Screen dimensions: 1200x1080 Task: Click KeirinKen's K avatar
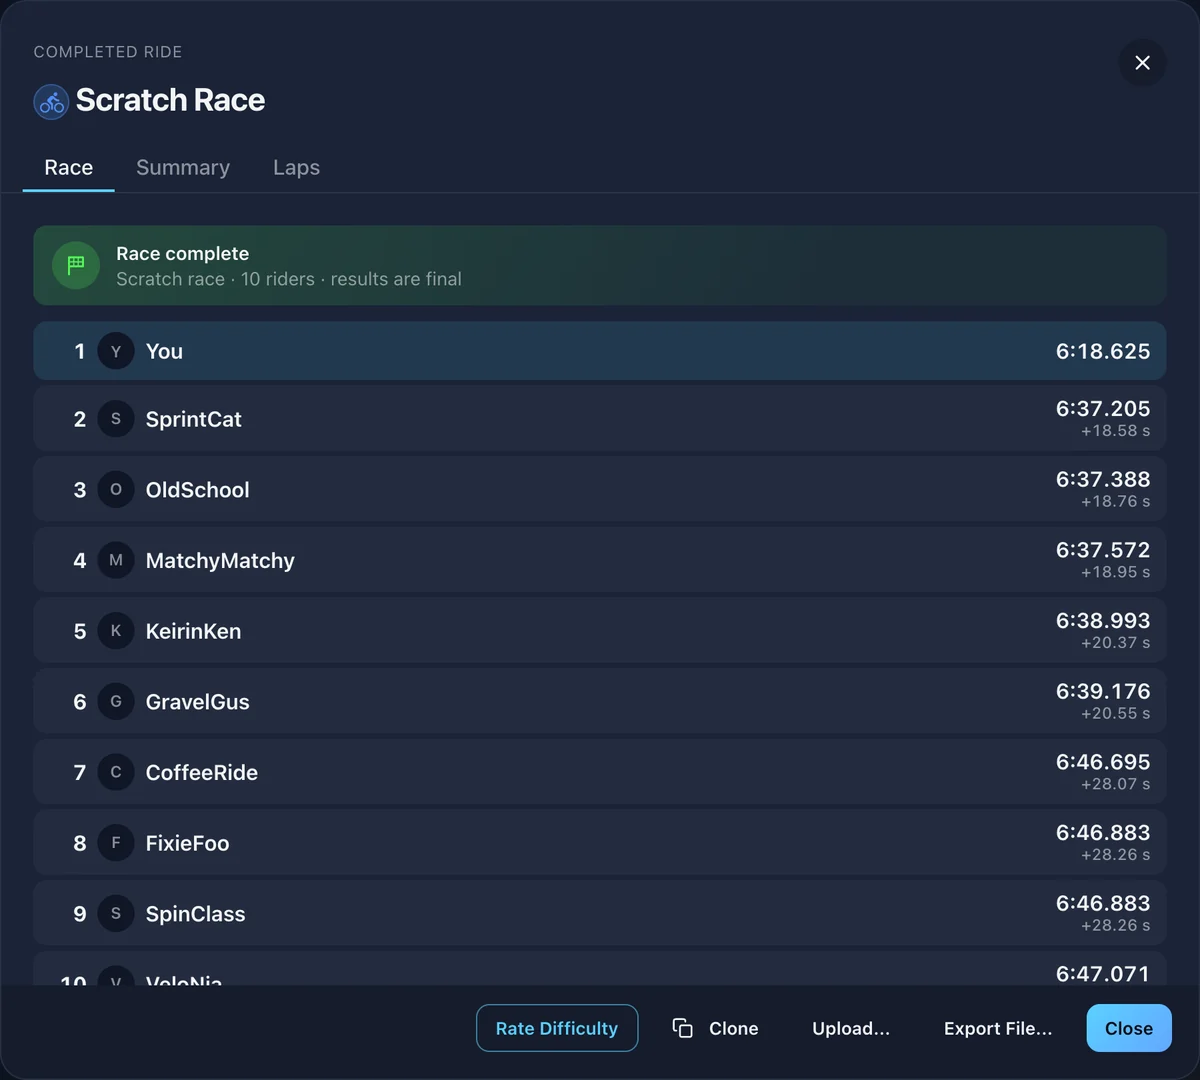pos(116,631)
